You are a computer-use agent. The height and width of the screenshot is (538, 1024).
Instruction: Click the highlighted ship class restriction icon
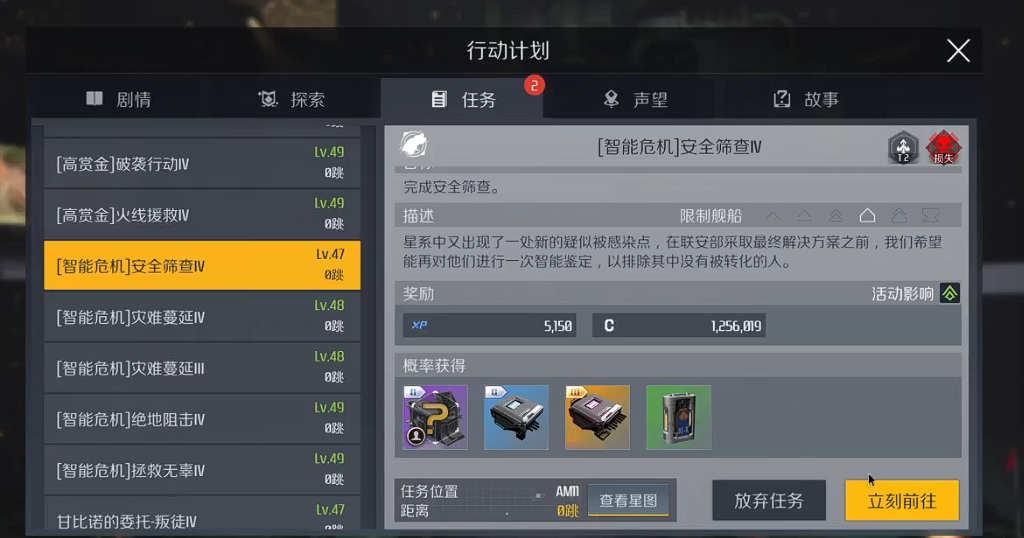point(867,215)
